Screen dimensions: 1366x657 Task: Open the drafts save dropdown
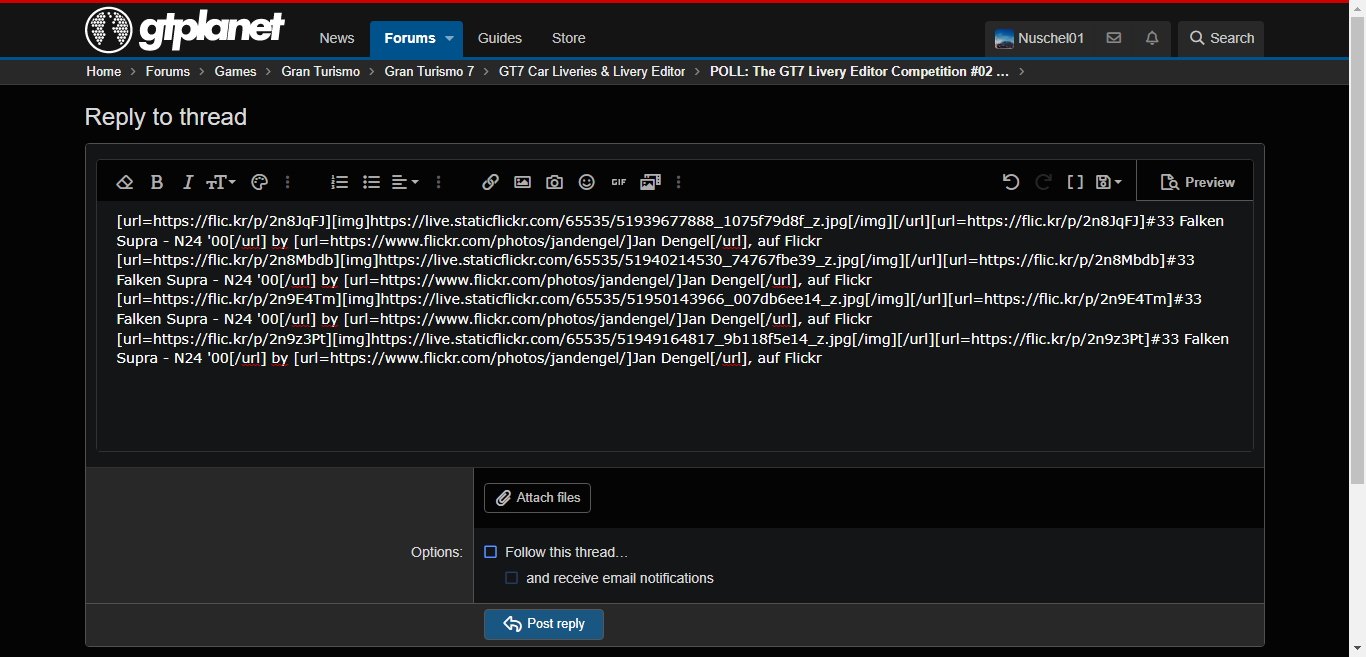pos(1109,182)
